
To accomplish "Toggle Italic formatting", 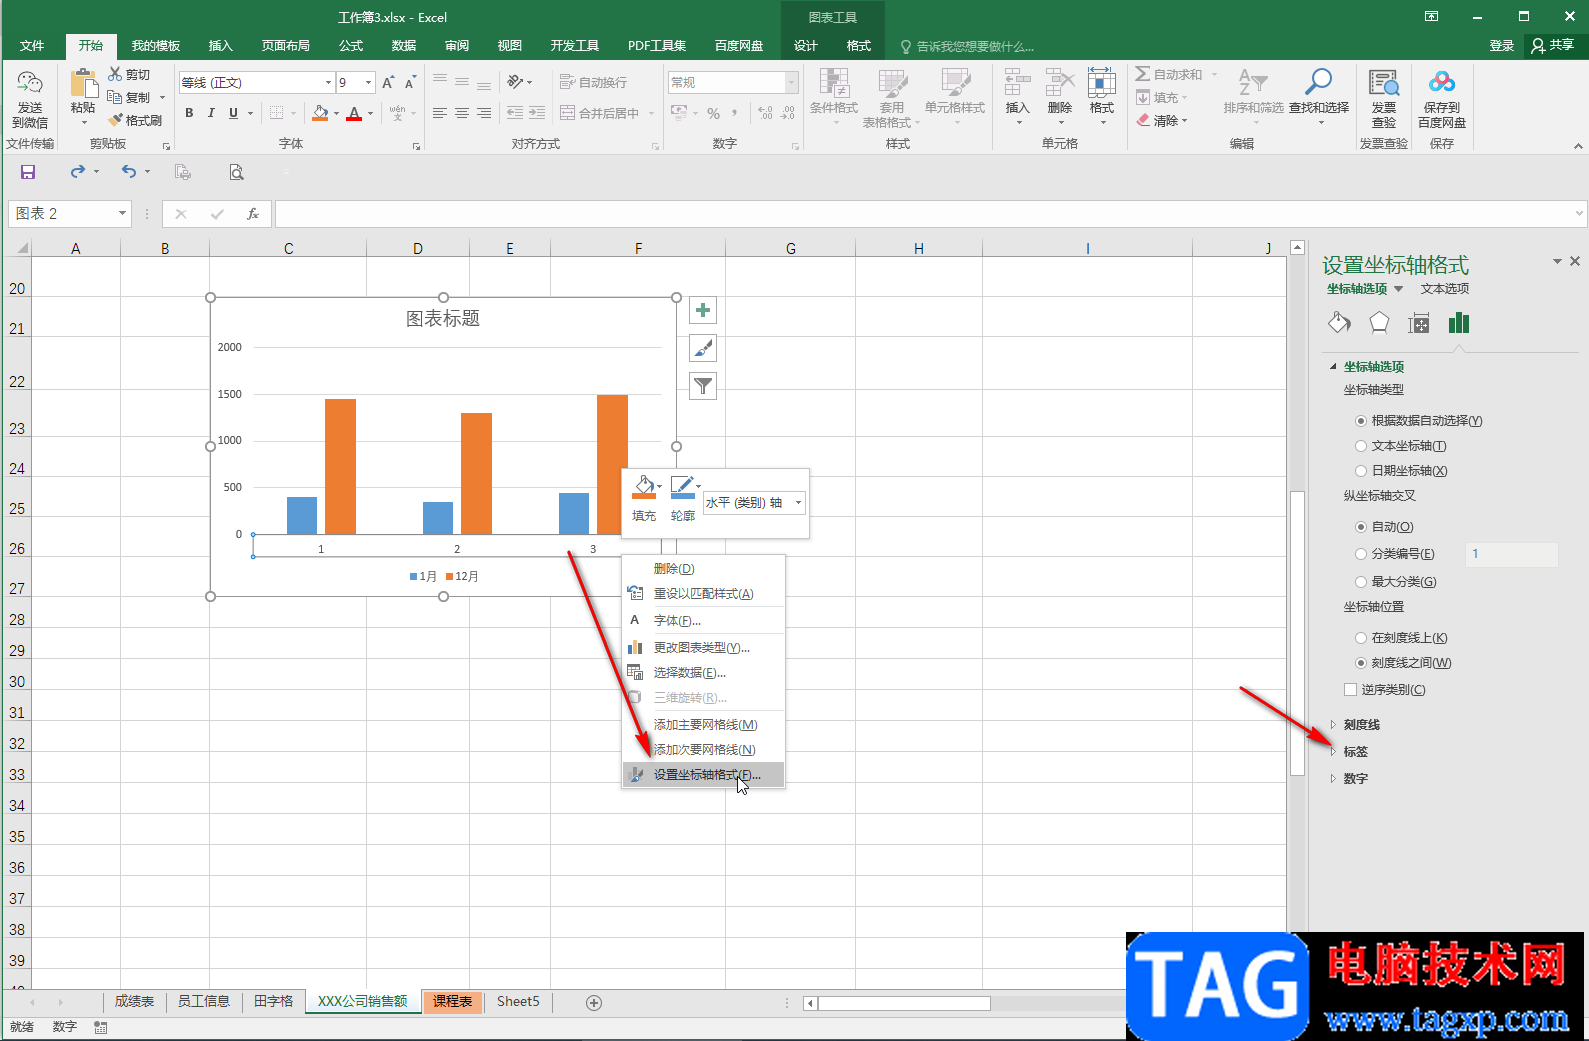I will pos(211,113).
